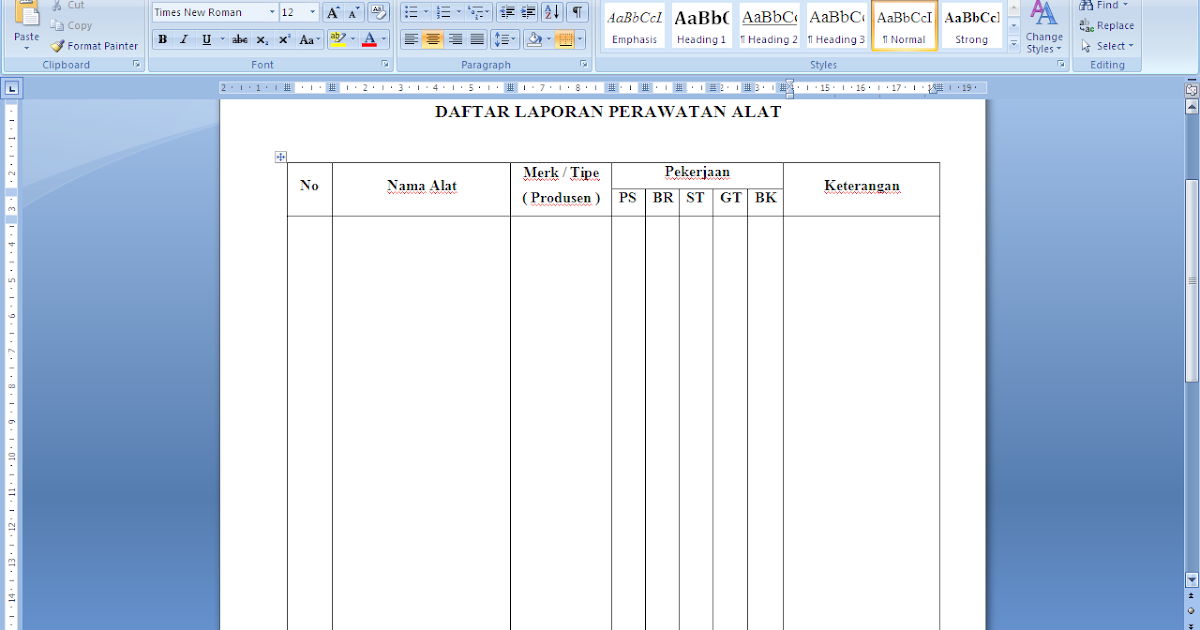Viewport: 1200px width, 630px height.
Task: Expand the Text Highlight Color options
Action: point(352,39)
